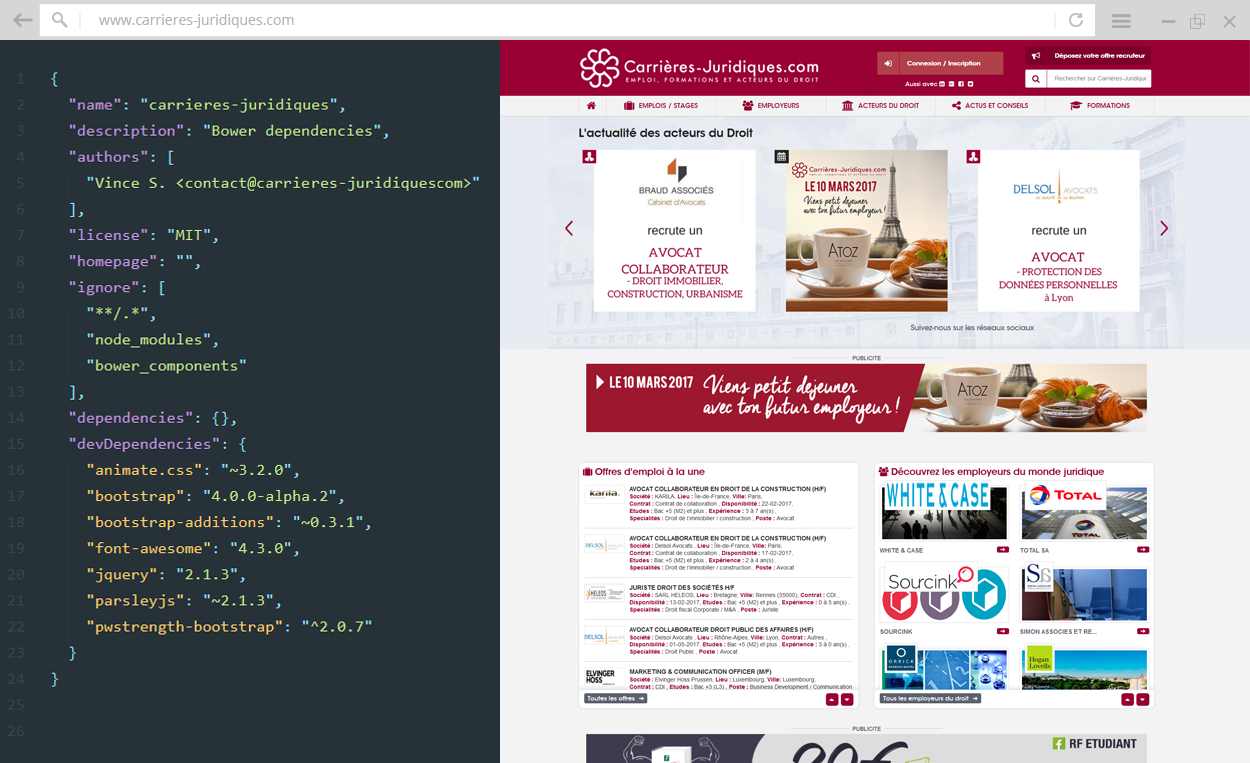Screen dimensions: 1250x763
Task: Open Delsol Avocats recruitment card
Action: point(1058,231)
